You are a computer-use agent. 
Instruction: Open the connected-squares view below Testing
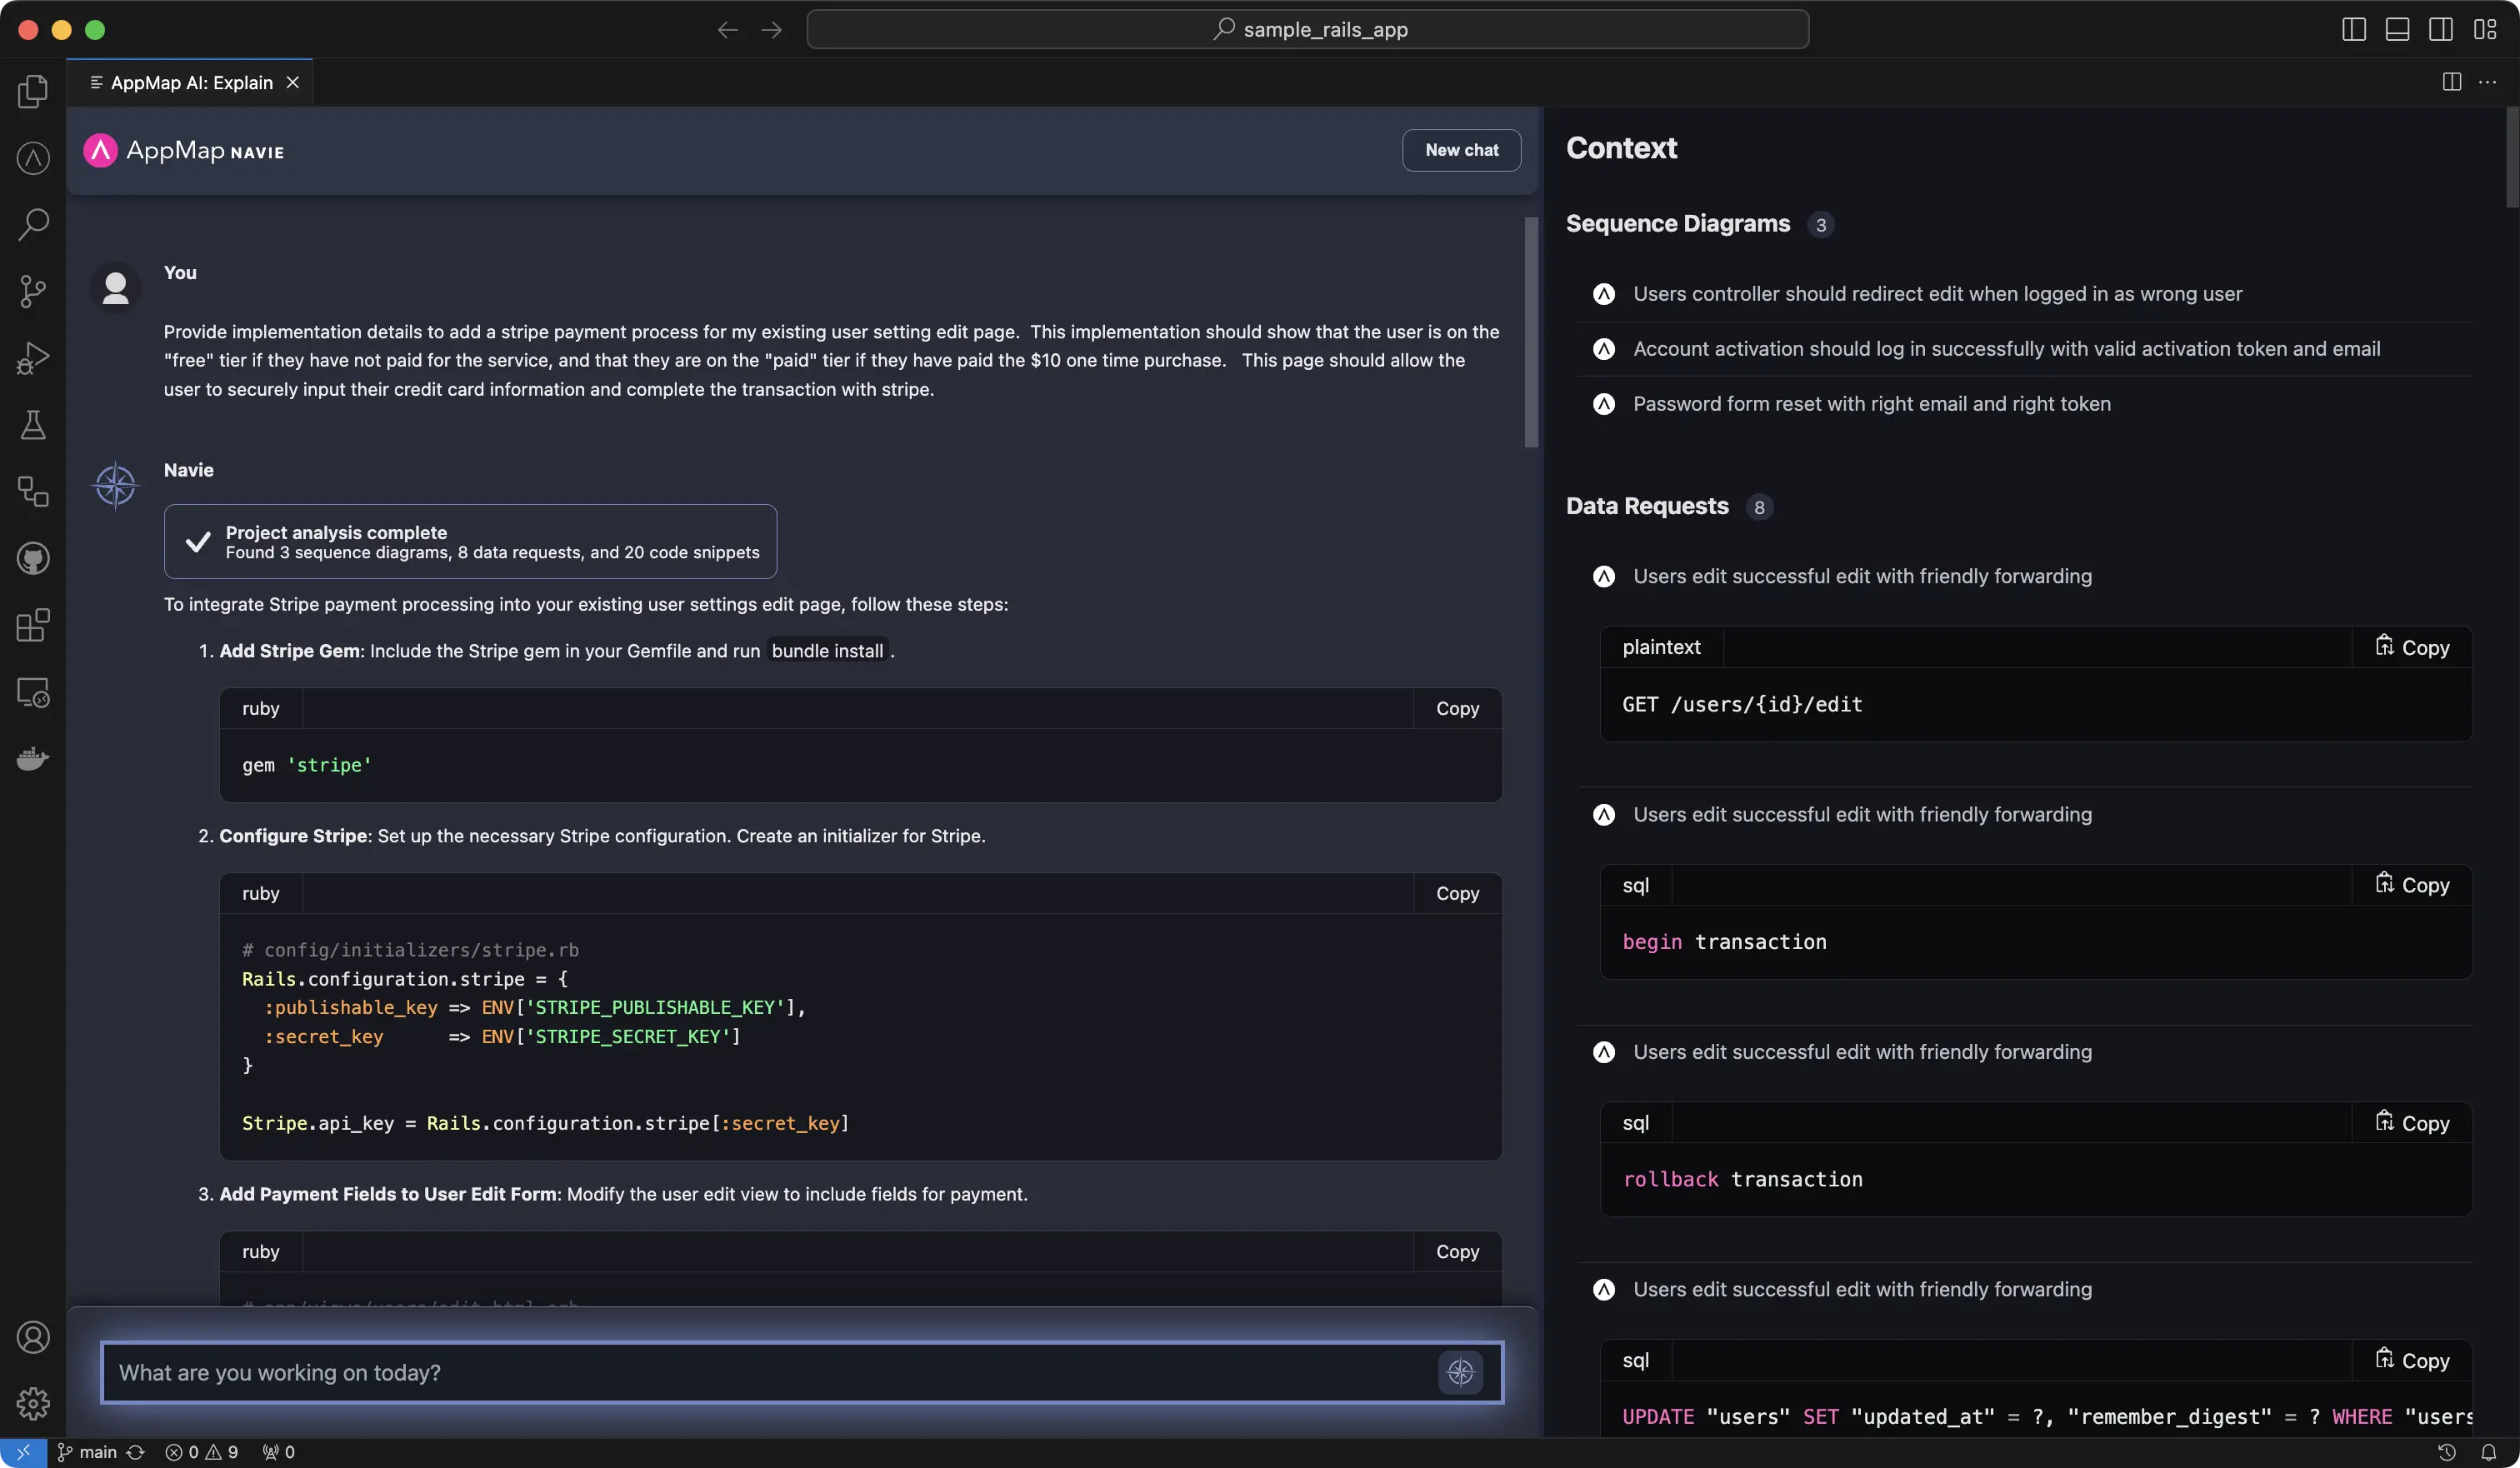[x=33, y=491]
